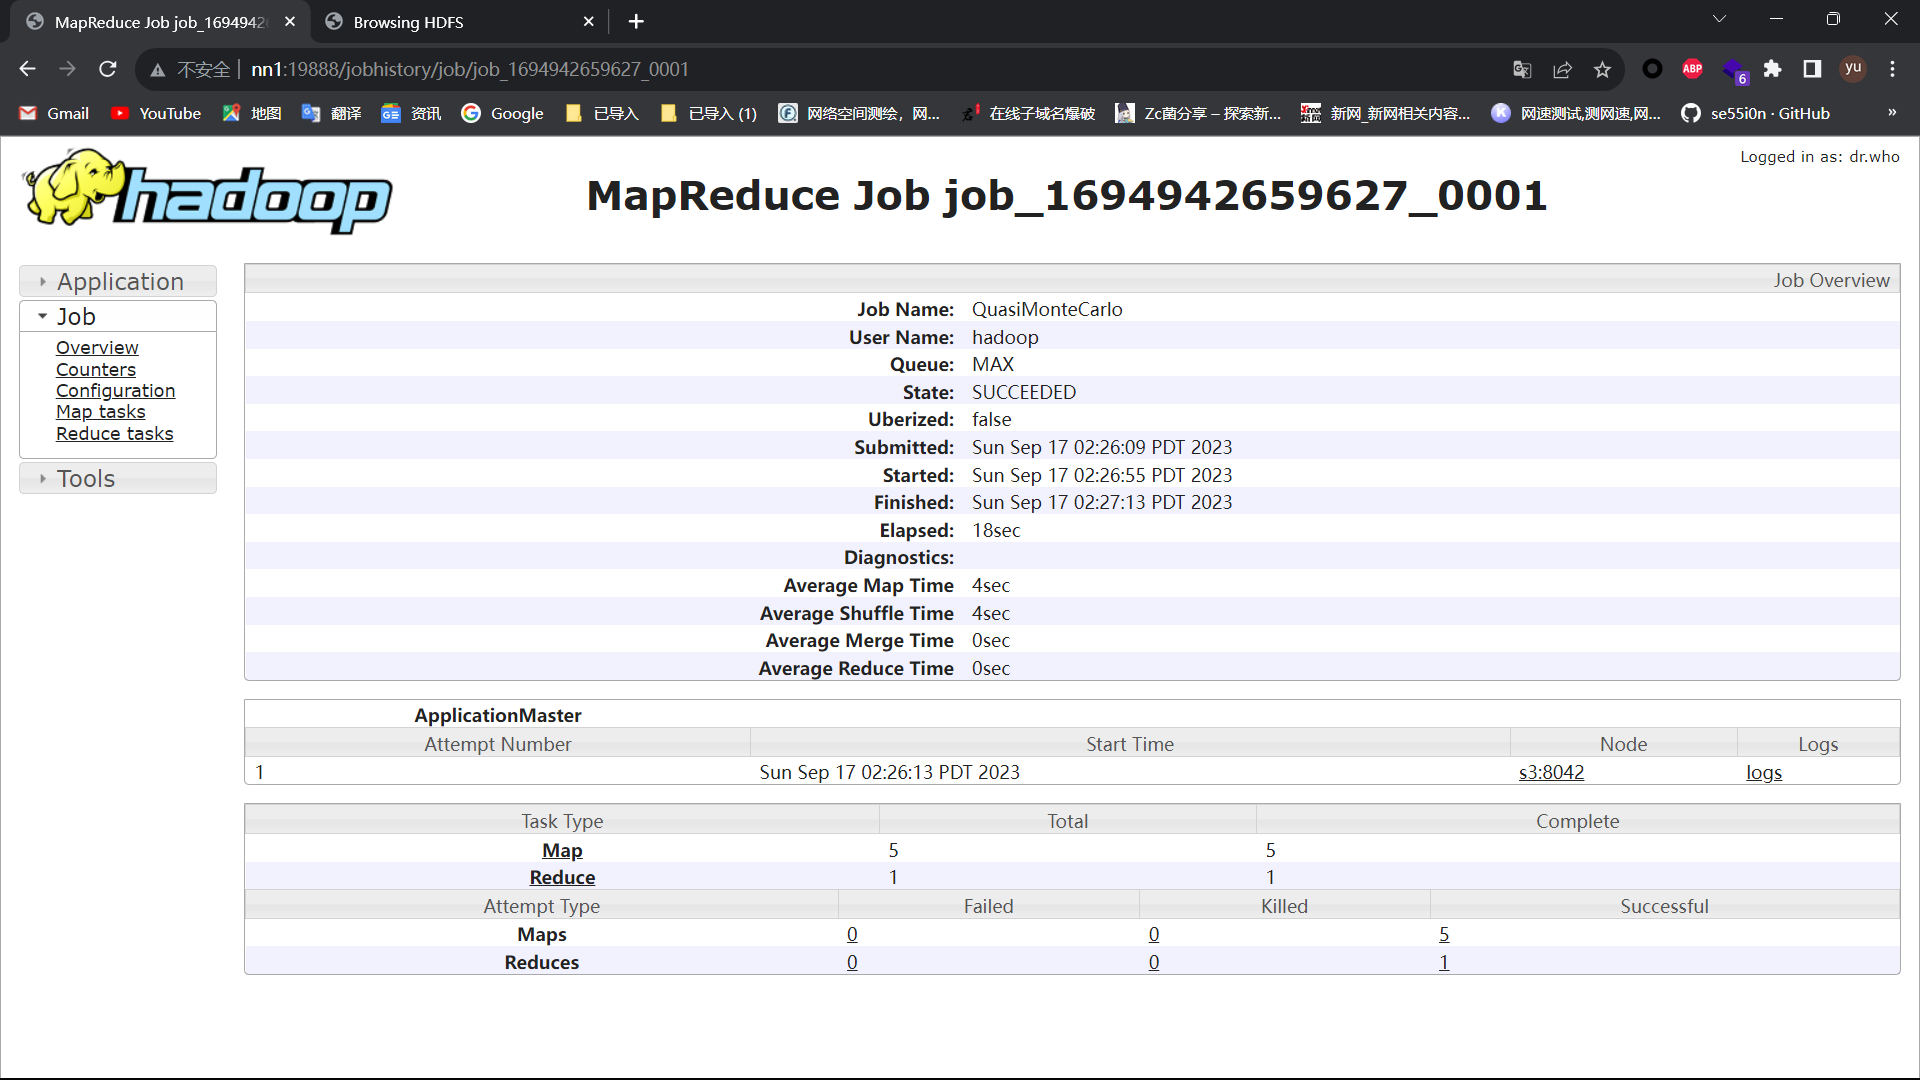Open a new browser tab
This screenshot has height=1080, width=1920.
point(636,22)
